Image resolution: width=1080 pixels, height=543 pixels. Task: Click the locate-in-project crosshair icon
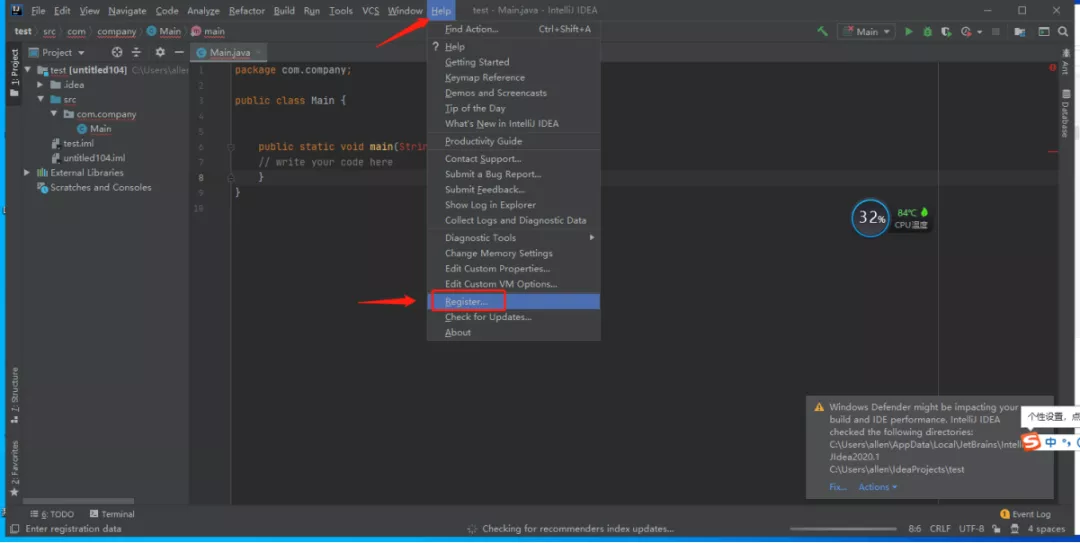tap(117, 52)
